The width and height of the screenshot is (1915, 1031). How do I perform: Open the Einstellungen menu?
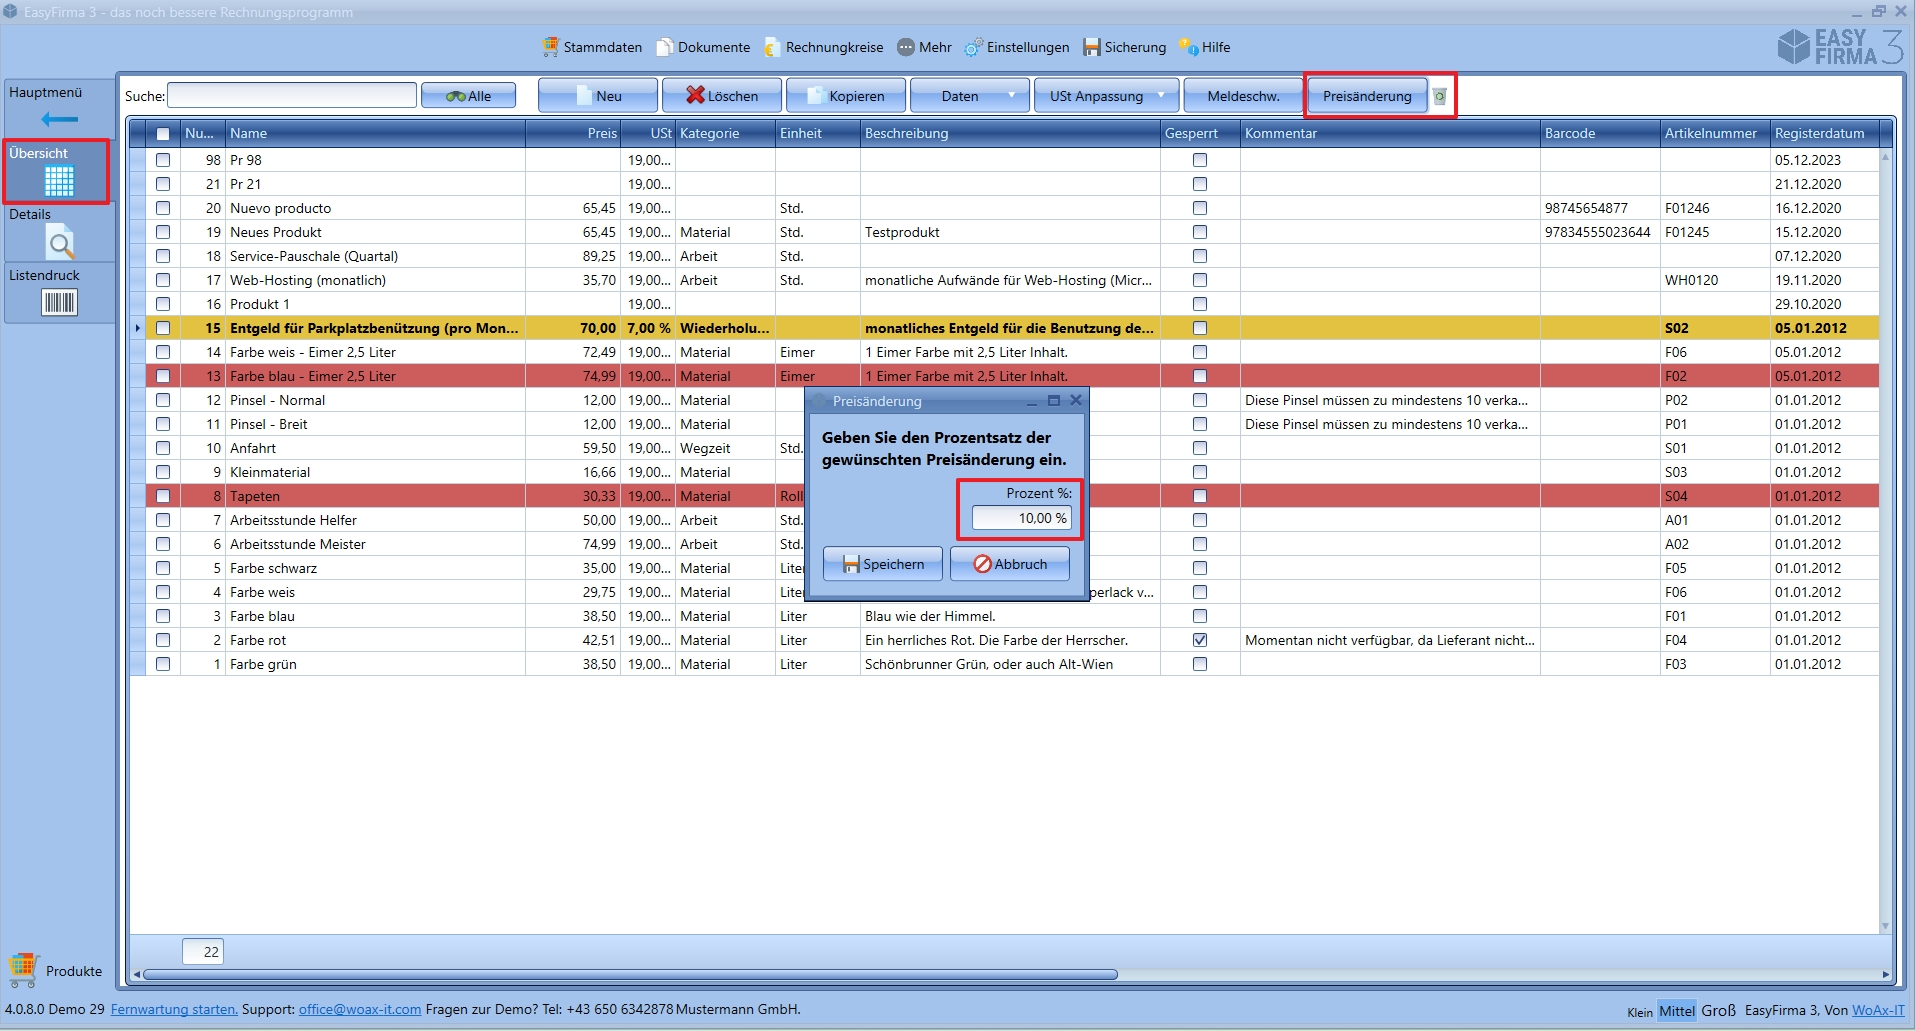1017,47
